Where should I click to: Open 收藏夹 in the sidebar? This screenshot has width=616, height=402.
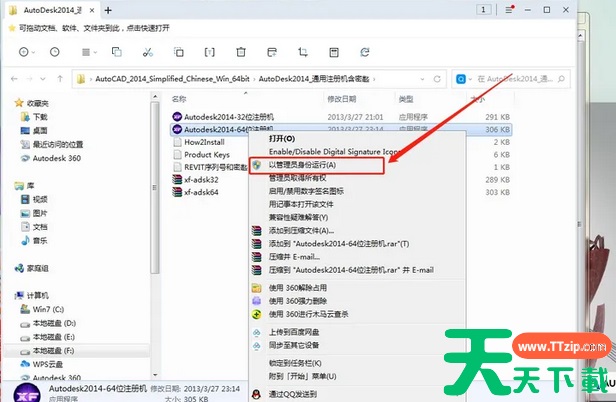point(37,103)
